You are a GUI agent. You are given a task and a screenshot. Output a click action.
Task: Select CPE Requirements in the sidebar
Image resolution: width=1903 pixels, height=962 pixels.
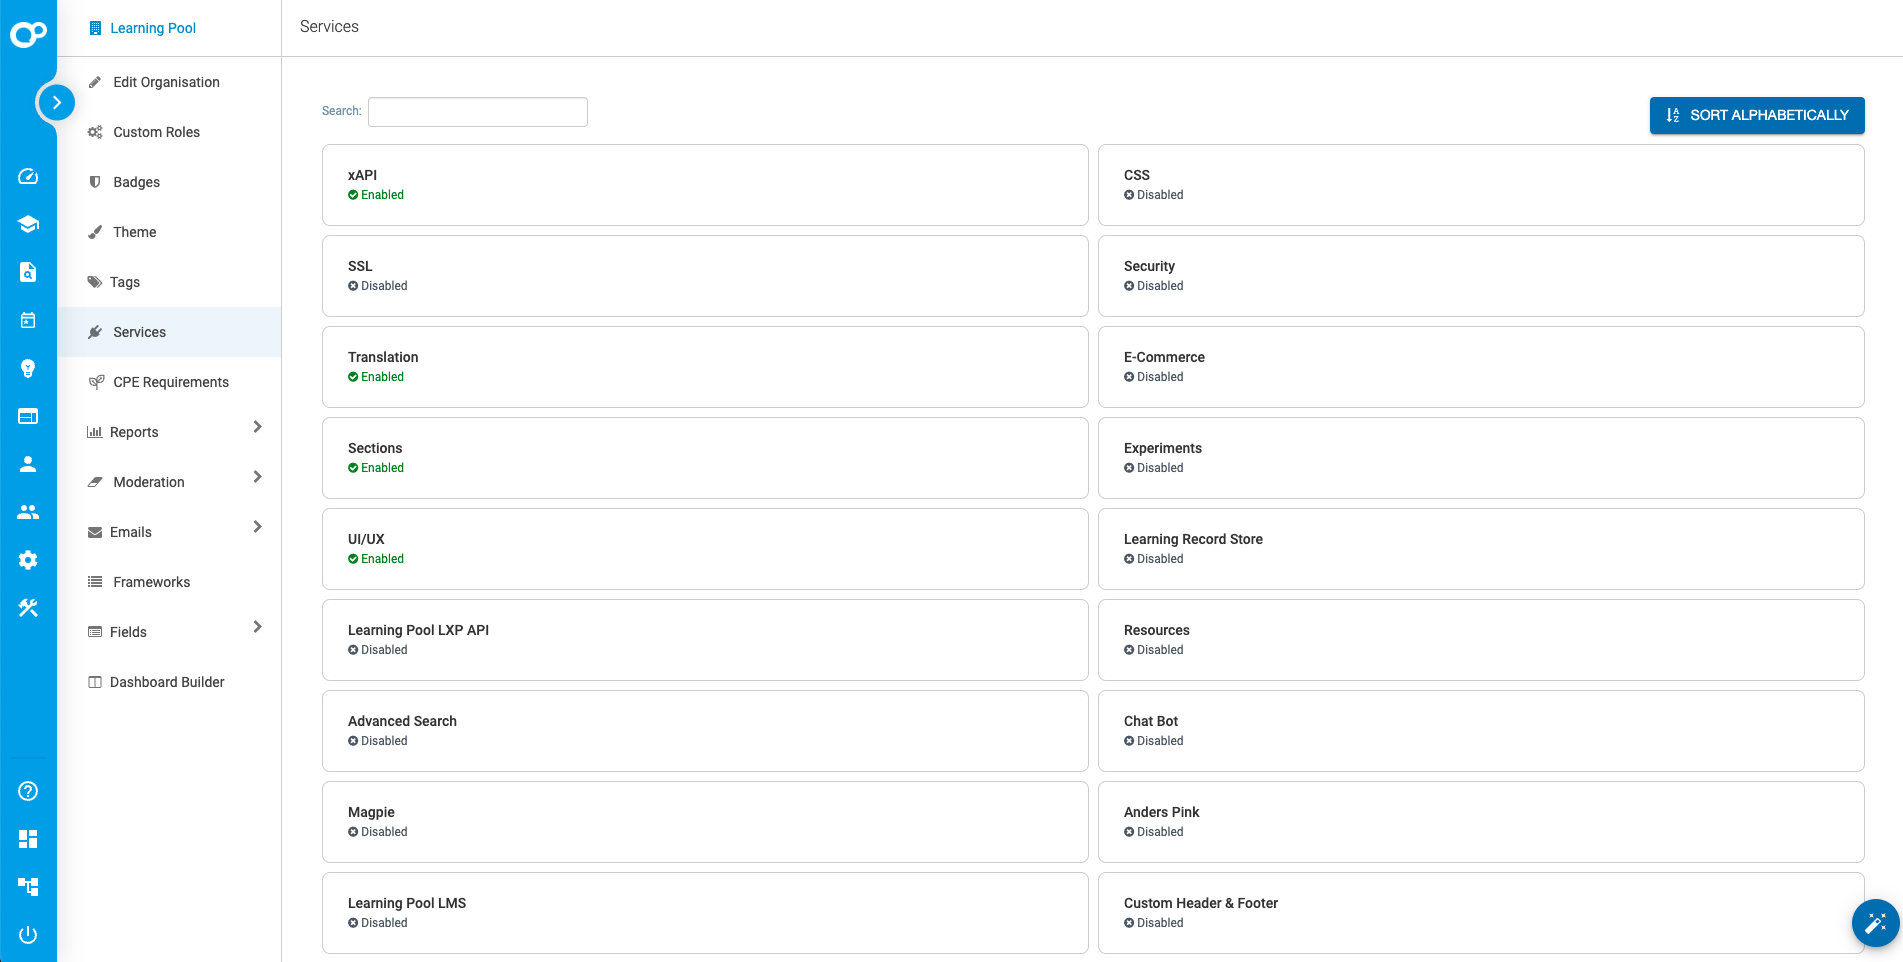(171, 382)
